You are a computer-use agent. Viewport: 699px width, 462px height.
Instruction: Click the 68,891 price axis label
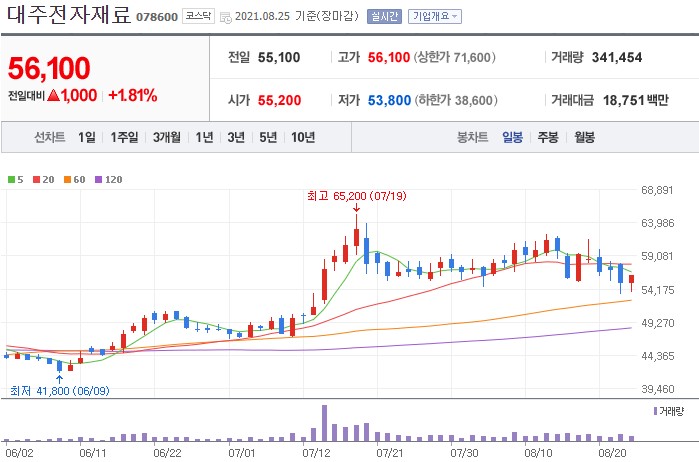[x=658, y=190]
